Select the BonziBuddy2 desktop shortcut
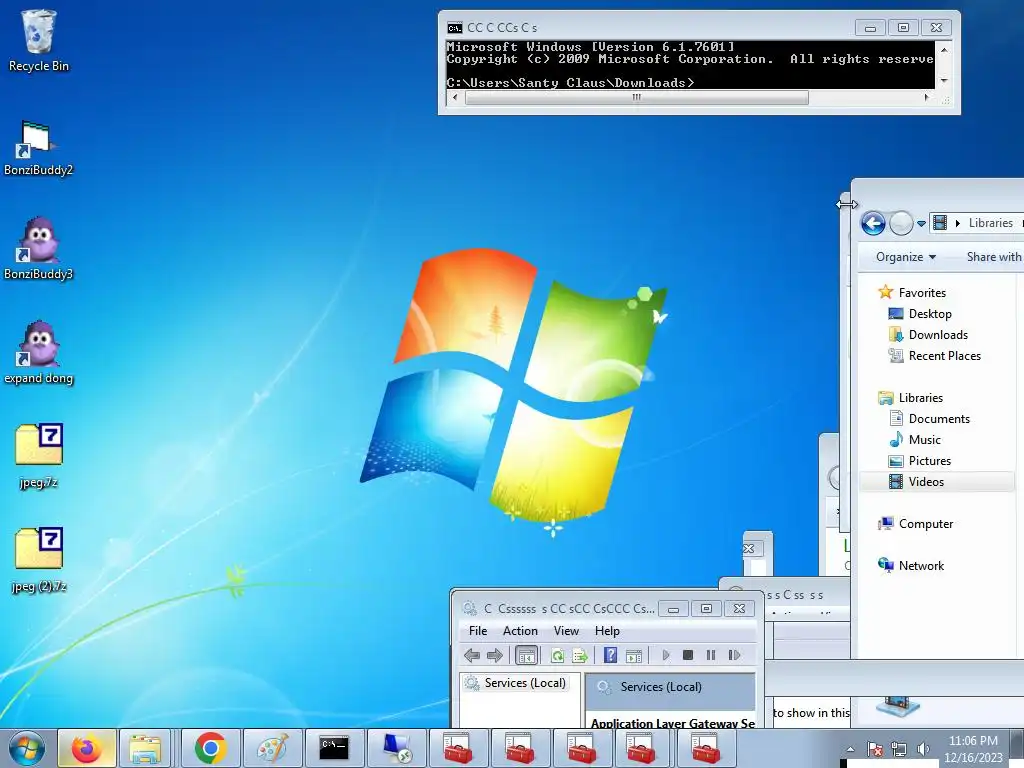1024x768 pixels. (38, 148)
